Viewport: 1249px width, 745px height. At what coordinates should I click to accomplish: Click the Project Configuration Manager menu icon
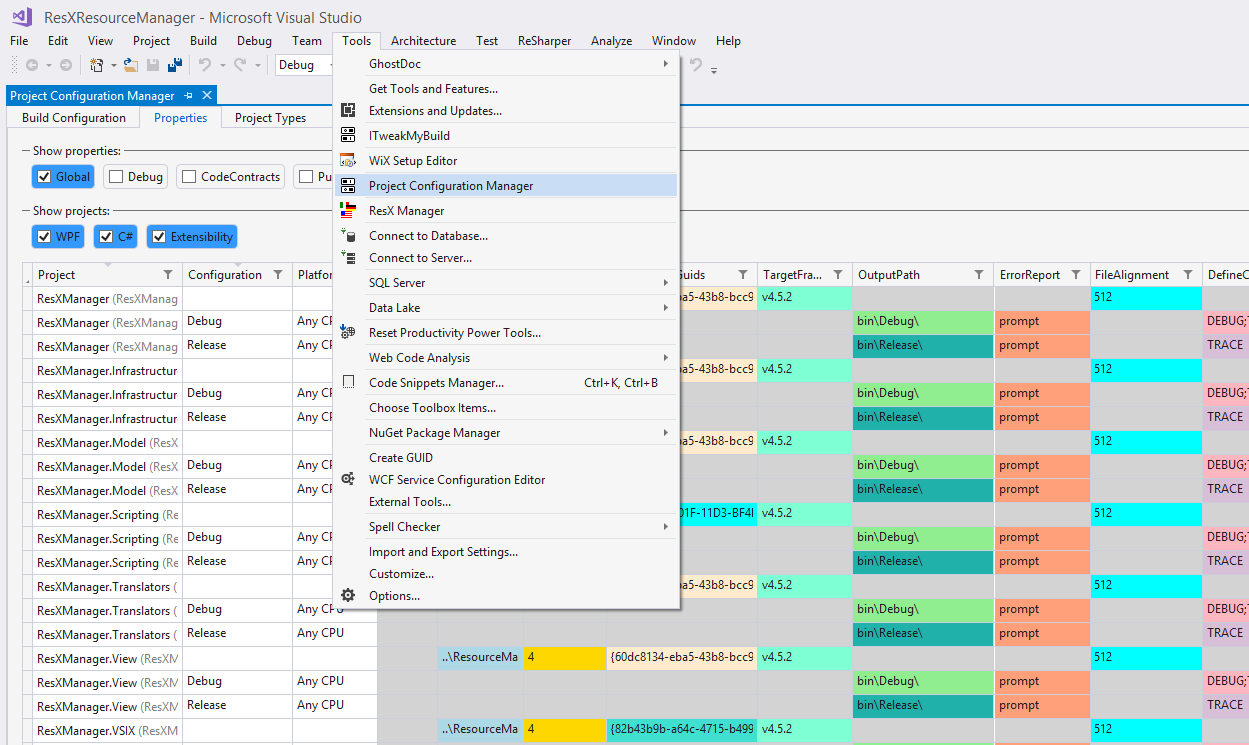tap(348, 186)
